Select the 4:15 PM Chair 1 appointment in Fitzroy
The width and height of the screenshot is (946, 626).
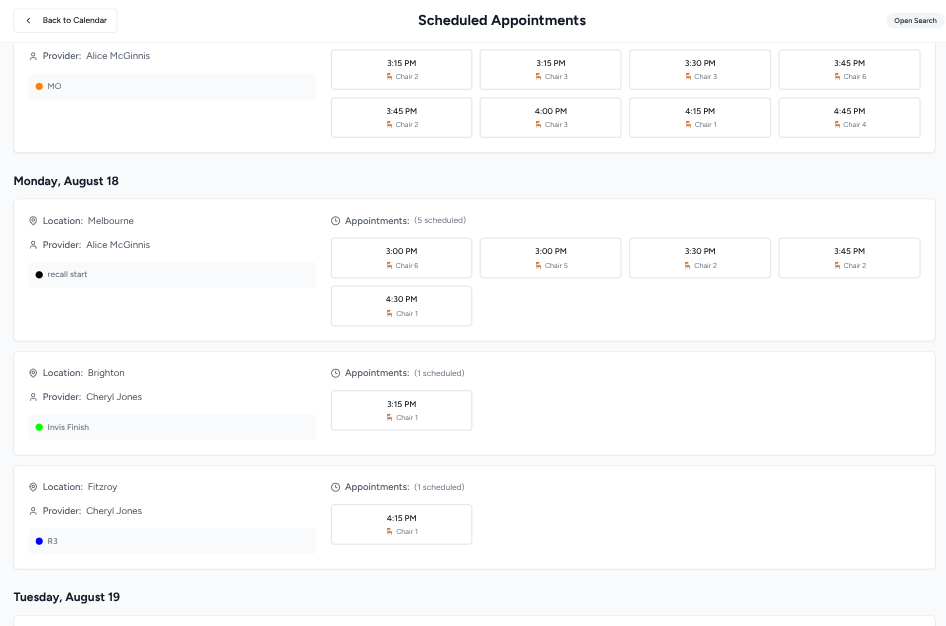[x=401, y=524]
